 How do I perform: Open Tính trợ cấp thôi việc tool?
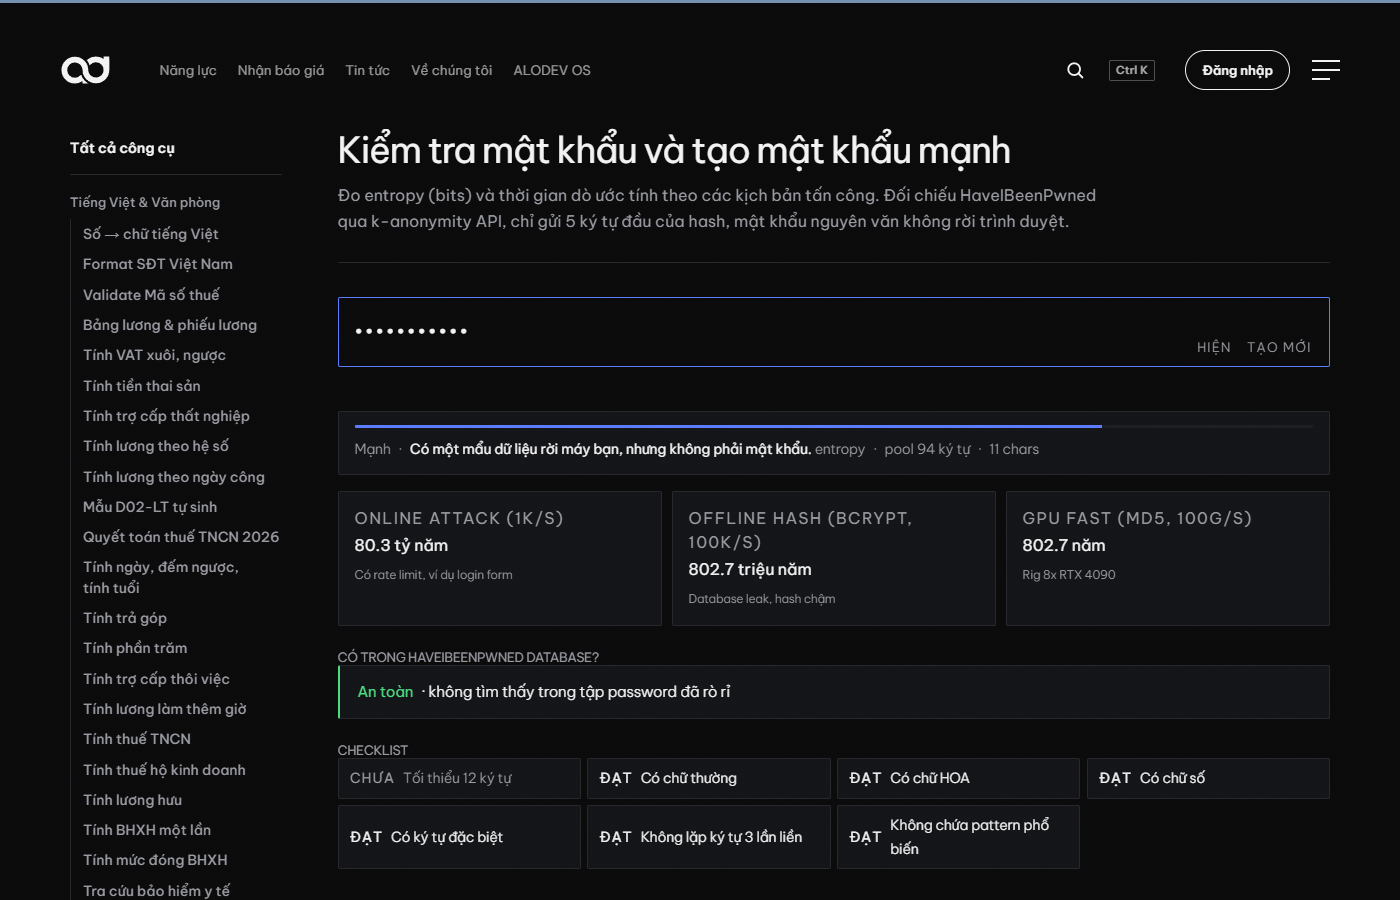[156, 679]
